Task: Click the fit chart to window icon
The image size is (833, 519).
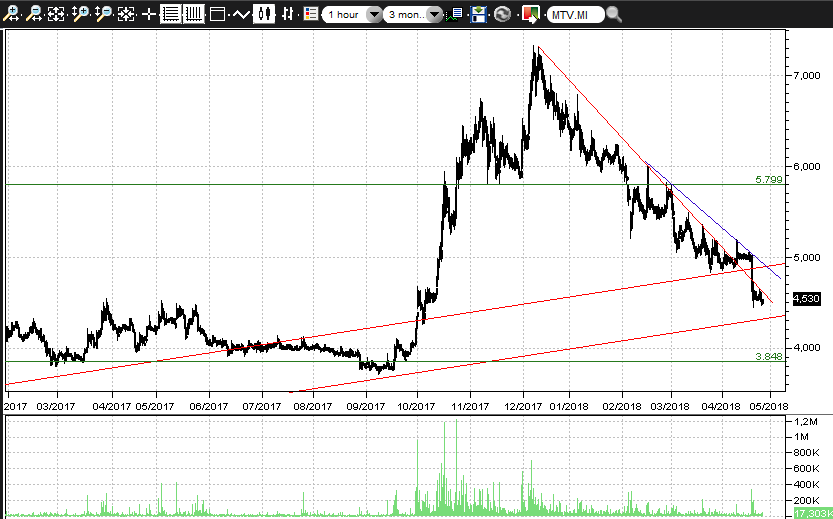Action: 56,14
